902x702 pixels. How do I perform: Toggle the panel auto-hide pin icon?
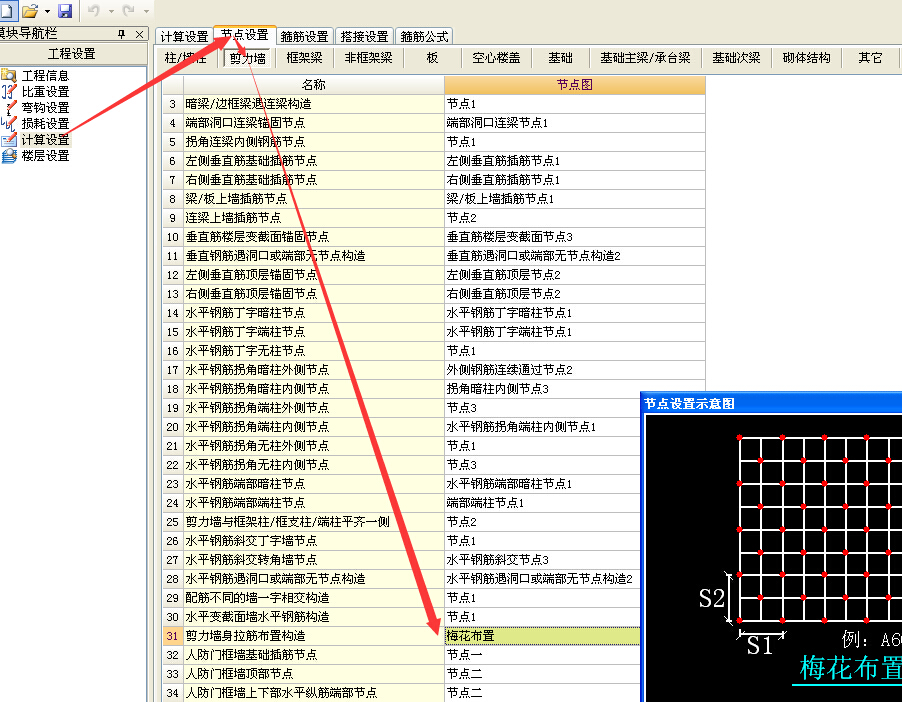point(121,34)
